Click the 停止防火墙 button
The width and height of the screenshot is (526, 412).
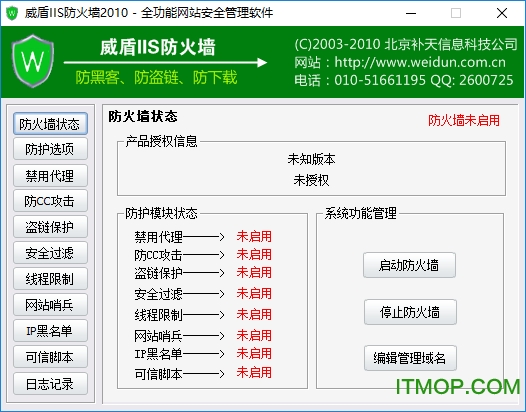pyautogui.click(x=410, y=312)
